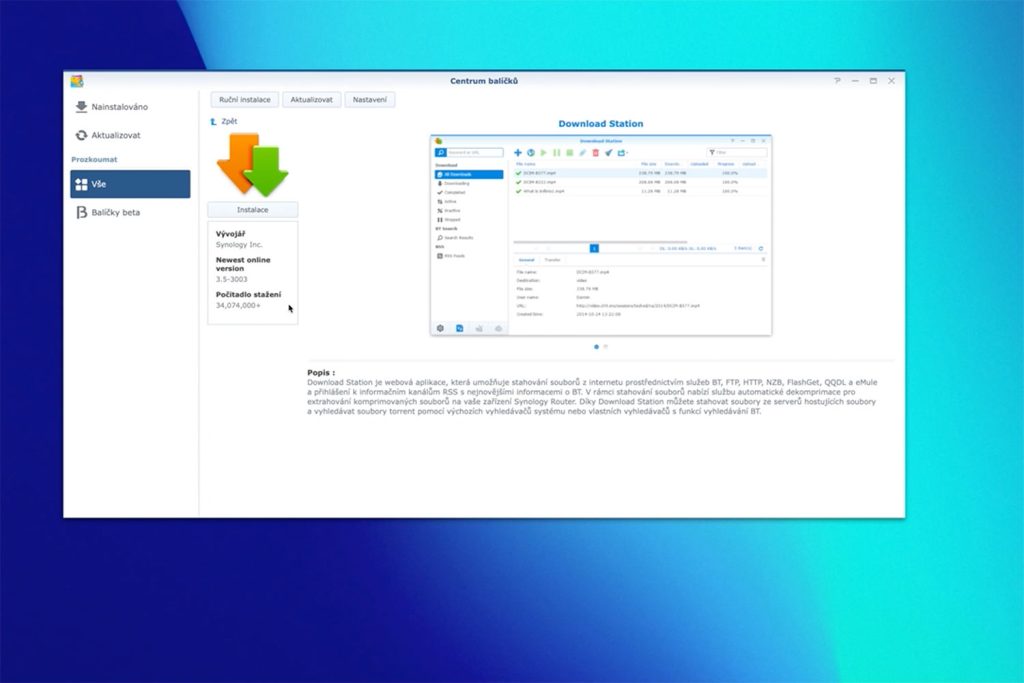Click the version number 3.5-3003
This screenshot has height=683, width=1024.
(x=232, y=279)
